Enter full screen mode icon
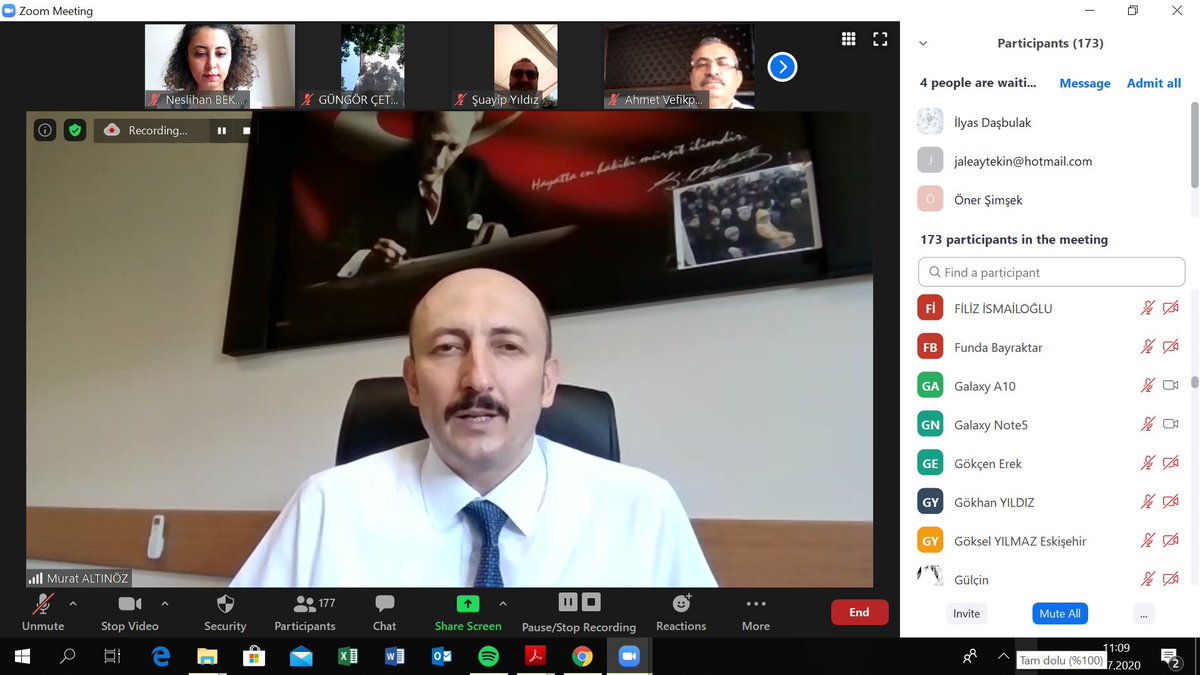This screenshot has height=675, width=1200. click(x=880, y=39)
